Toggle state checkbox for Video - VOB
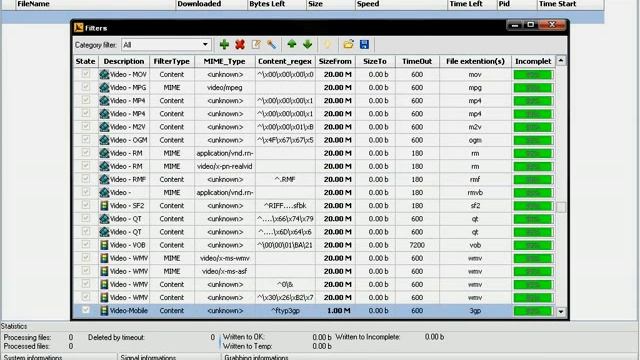This screenshot has height=360, width=640. [x=86, y=244]
